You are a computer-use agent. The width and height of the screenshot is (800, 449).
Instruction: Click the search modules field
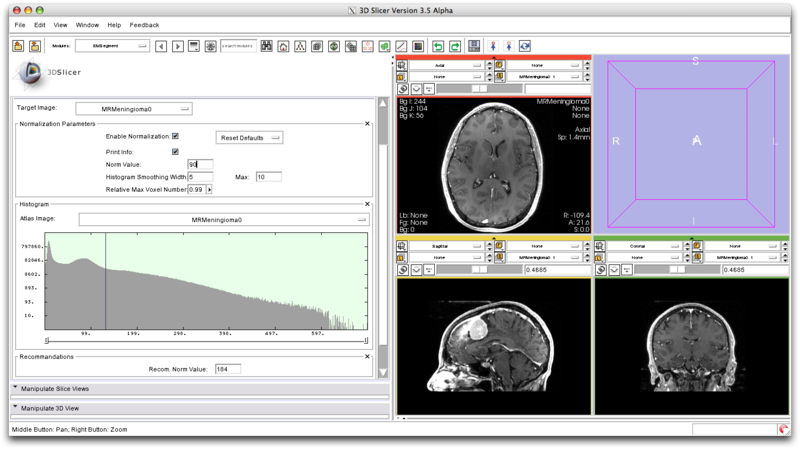(x=238, y=46)
